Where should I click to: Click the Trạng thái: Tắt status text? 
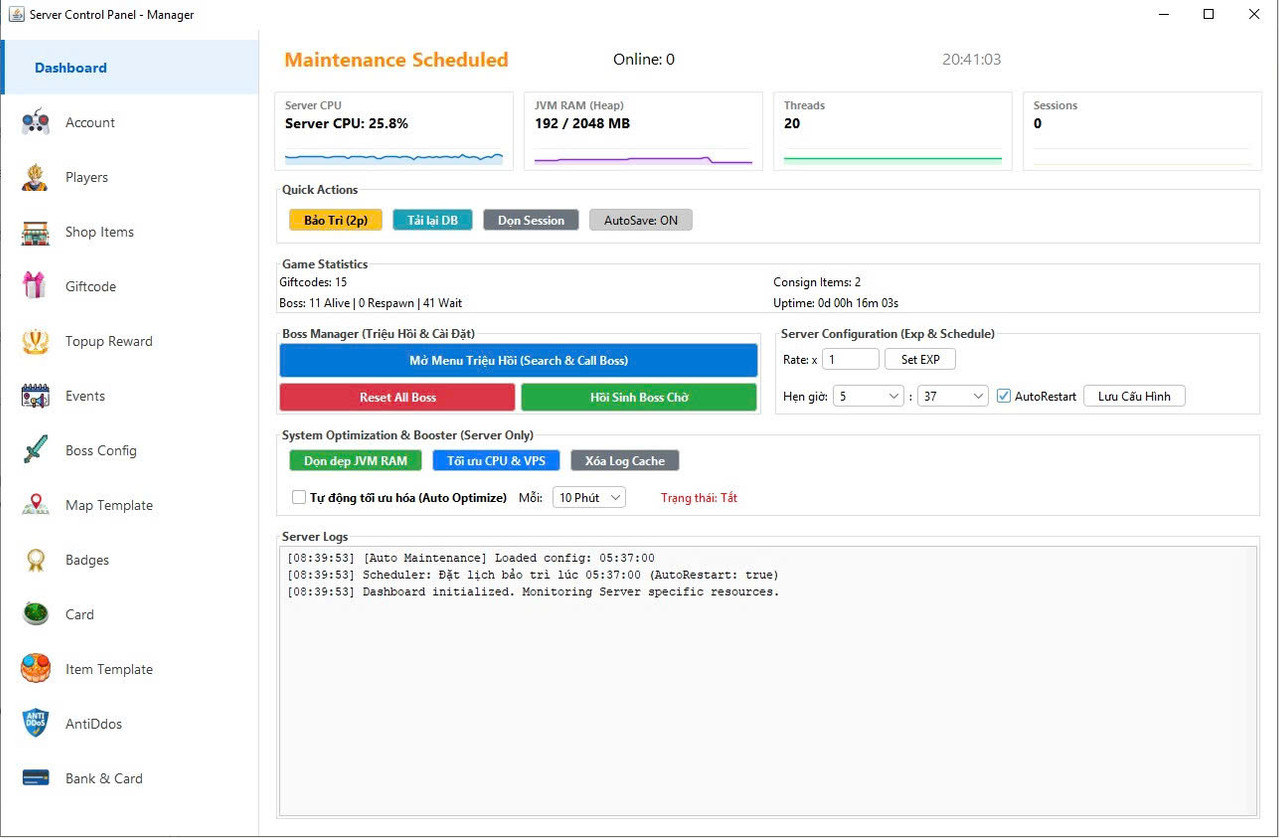point(699,497)
